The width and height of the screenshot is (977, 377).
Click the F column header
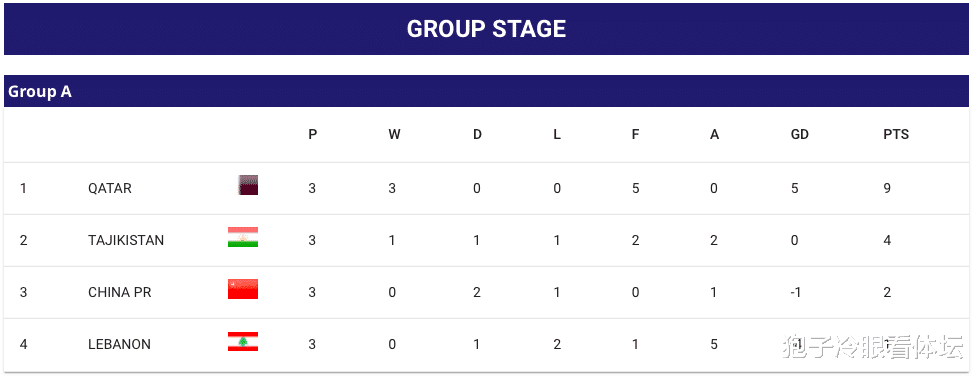tap(636, 134)
